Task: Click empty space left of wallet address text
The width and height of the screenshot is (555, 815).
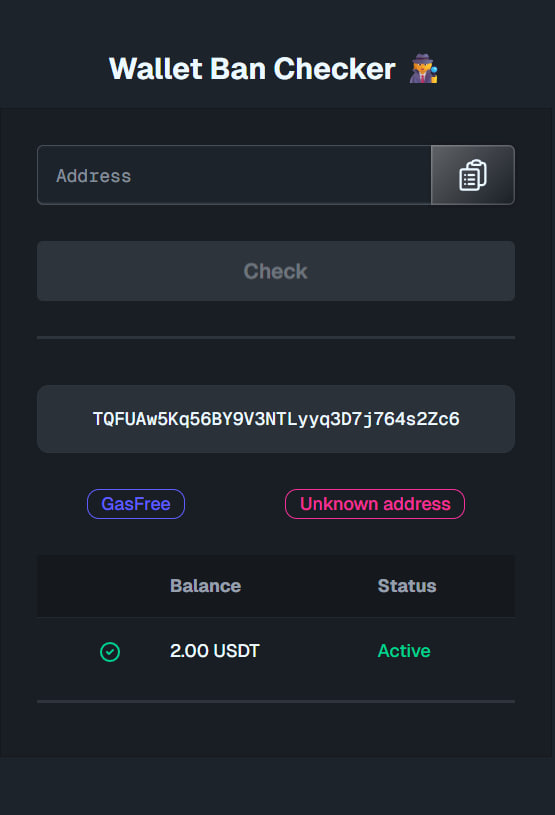Action: click(x=65, y=419)
